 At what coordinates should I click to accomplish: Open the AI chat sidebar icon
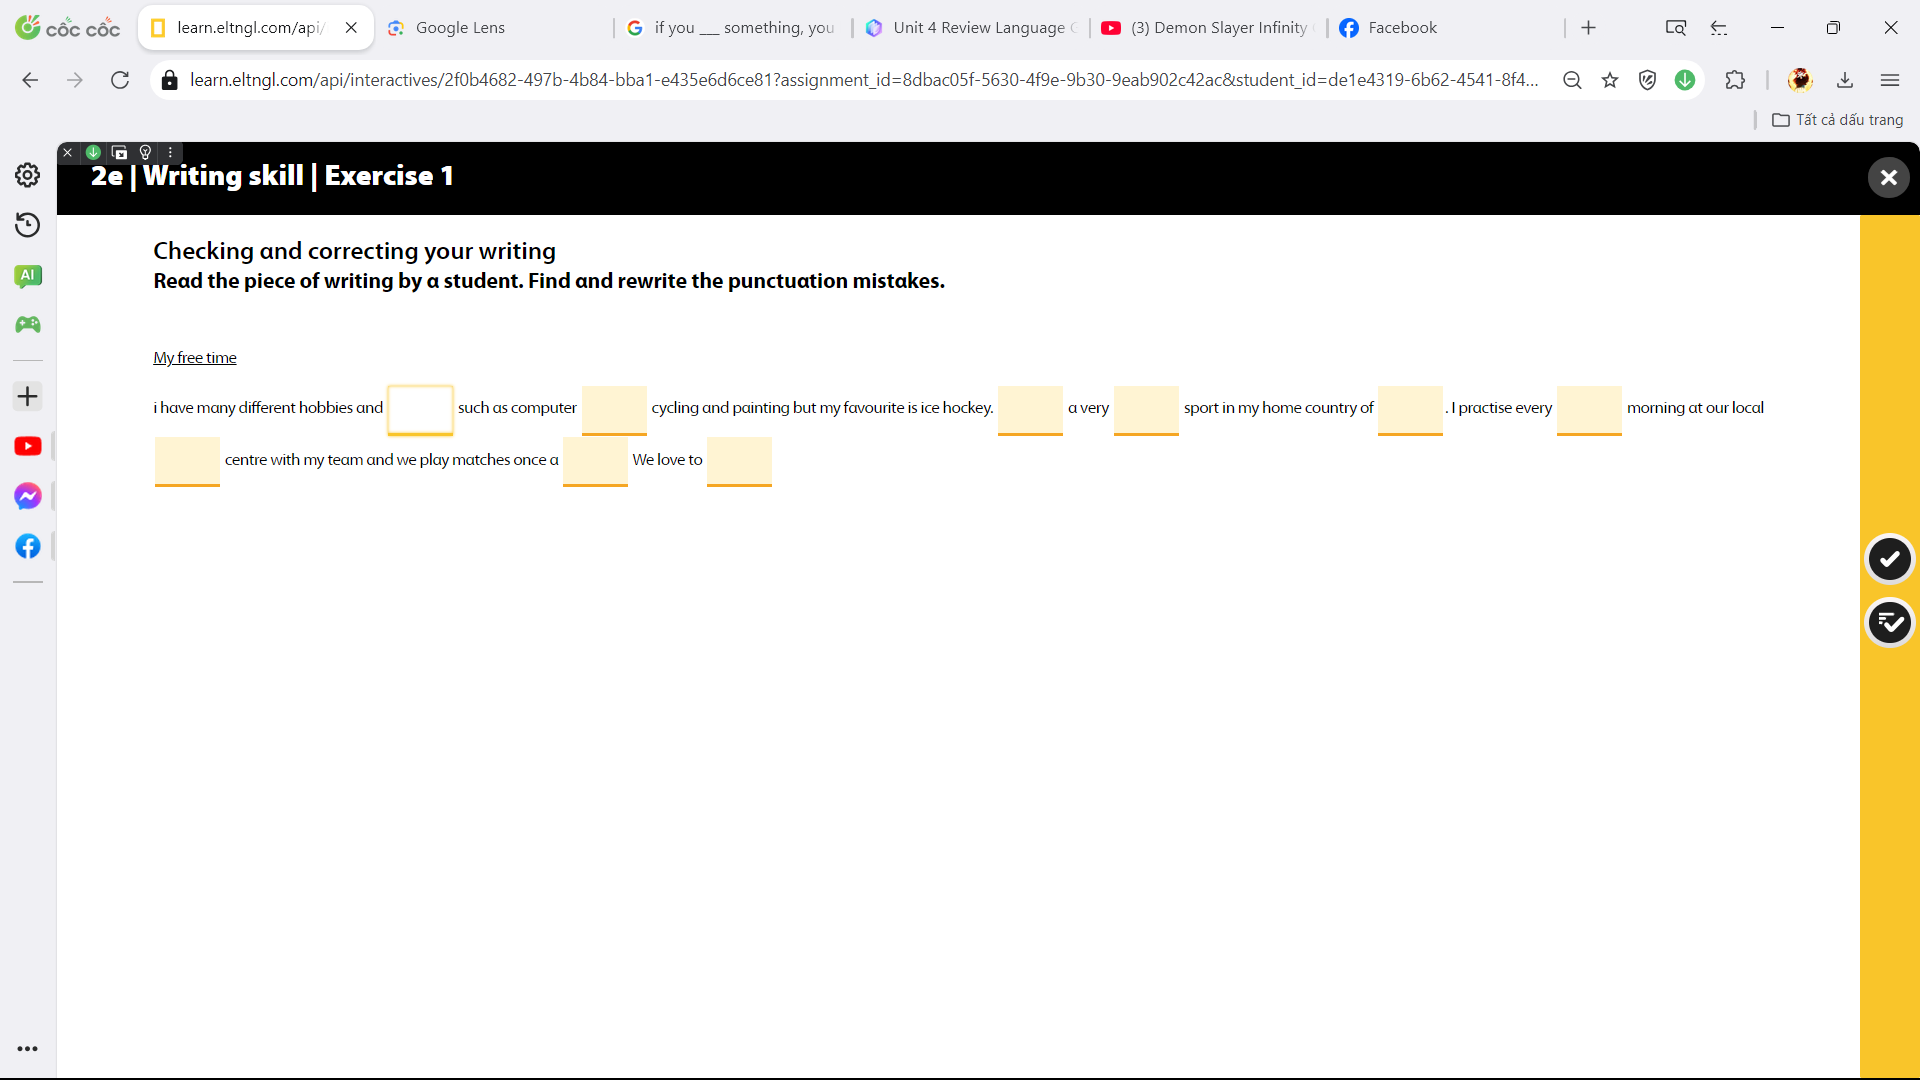[28, 276]
